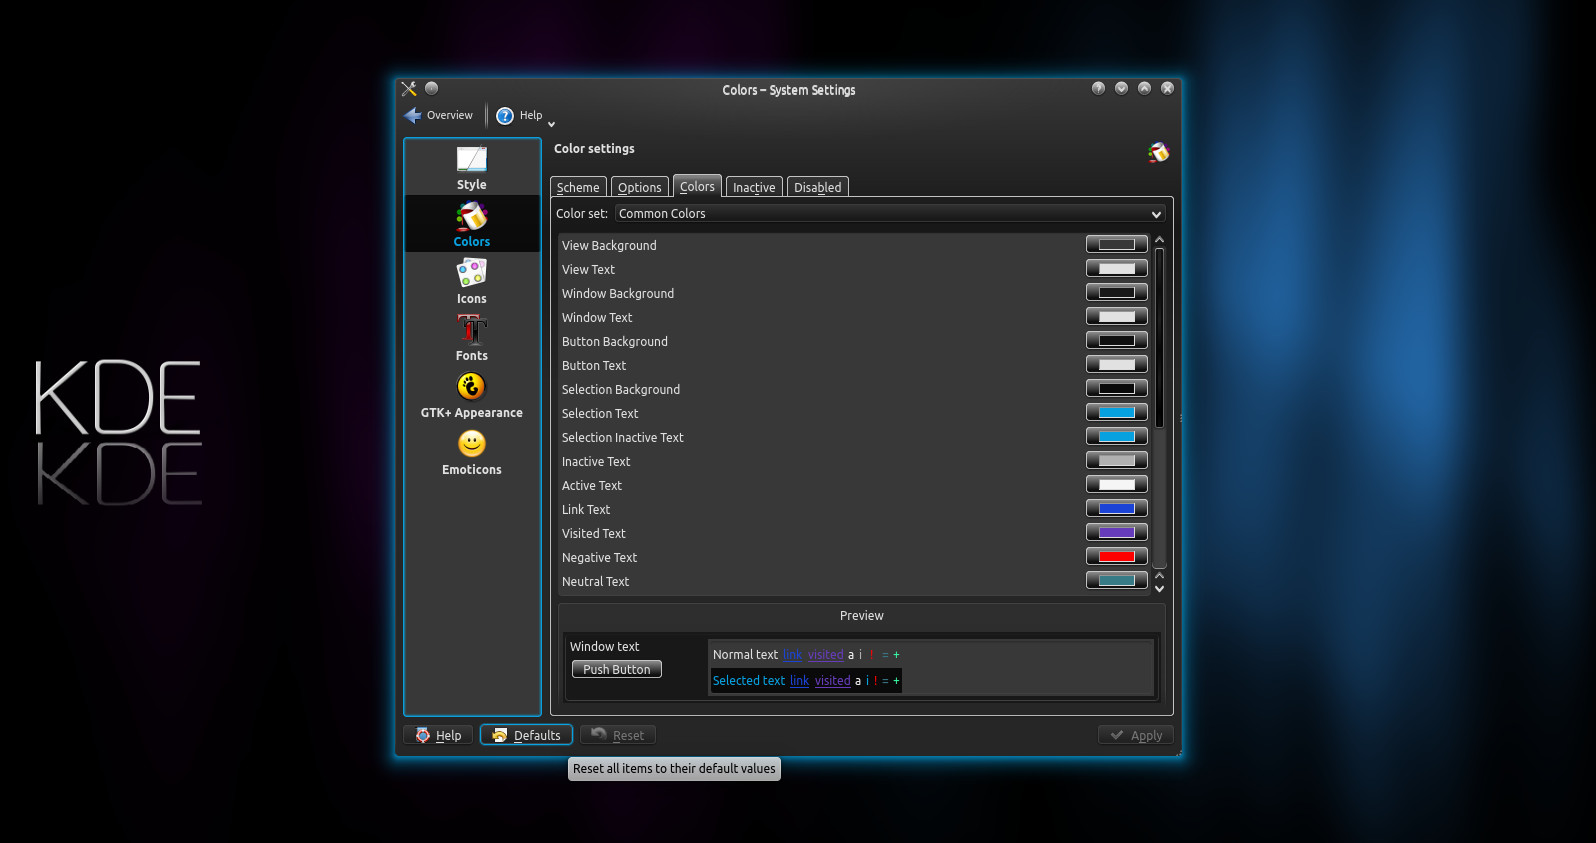The image size is (1596, 843).
Task: Click the Color settings header paint icon
Action: (1158, 152)
